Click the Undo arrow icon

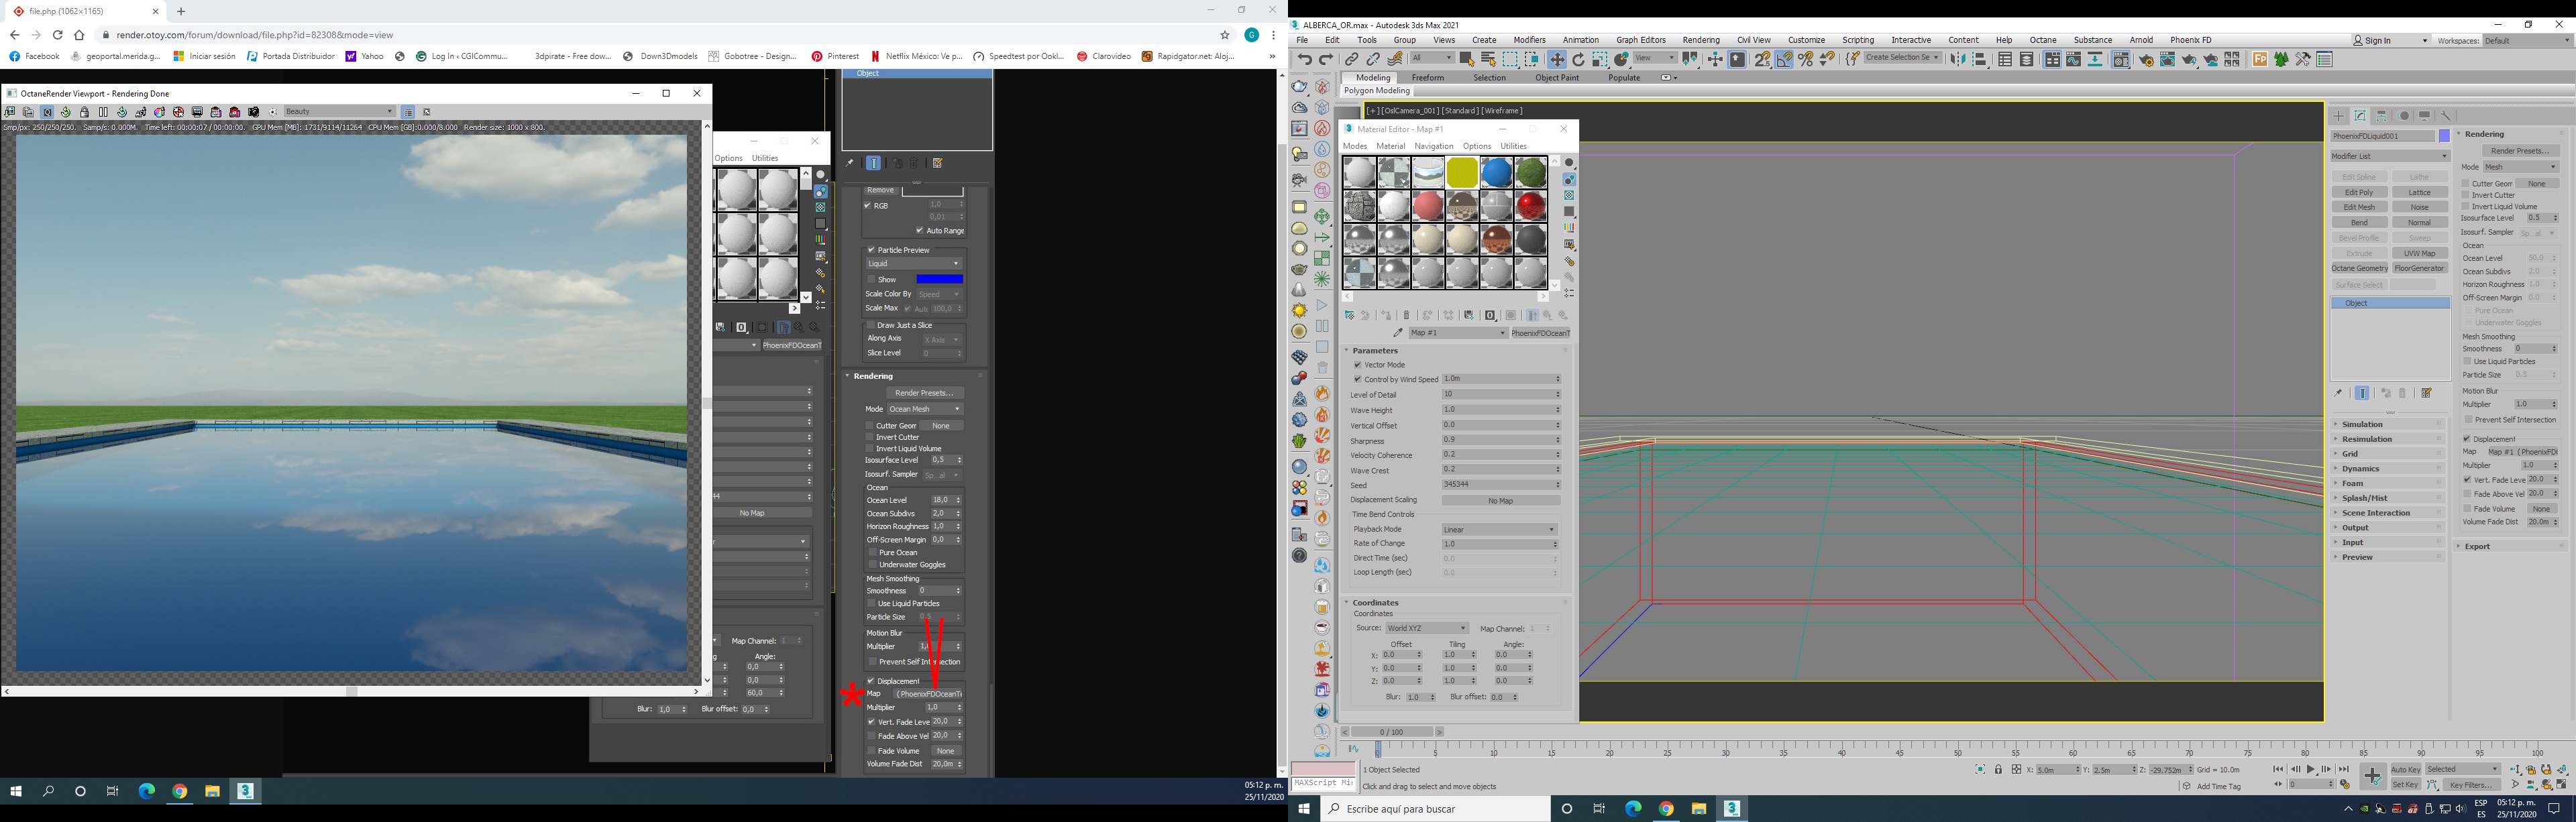1304,60
